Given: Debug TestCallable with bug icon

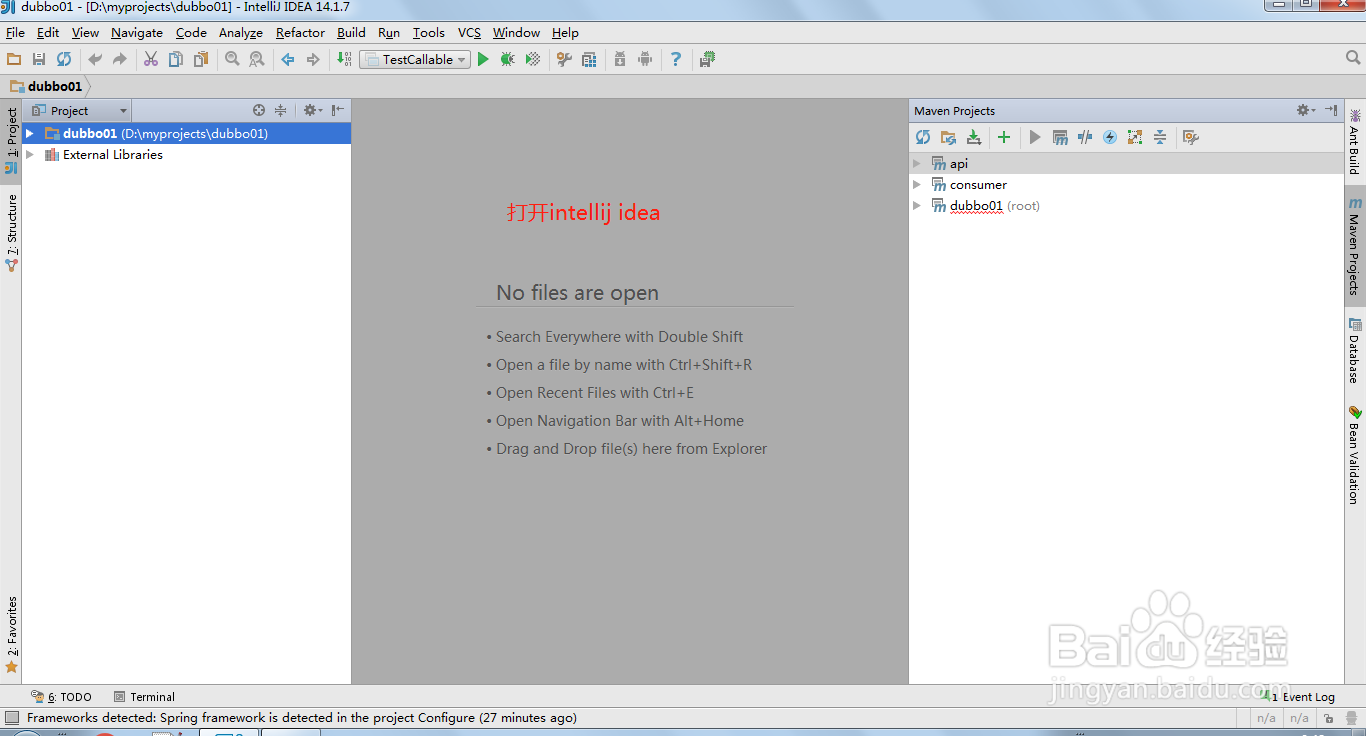Looking at the screenshot, I should (x=508, y=59).
